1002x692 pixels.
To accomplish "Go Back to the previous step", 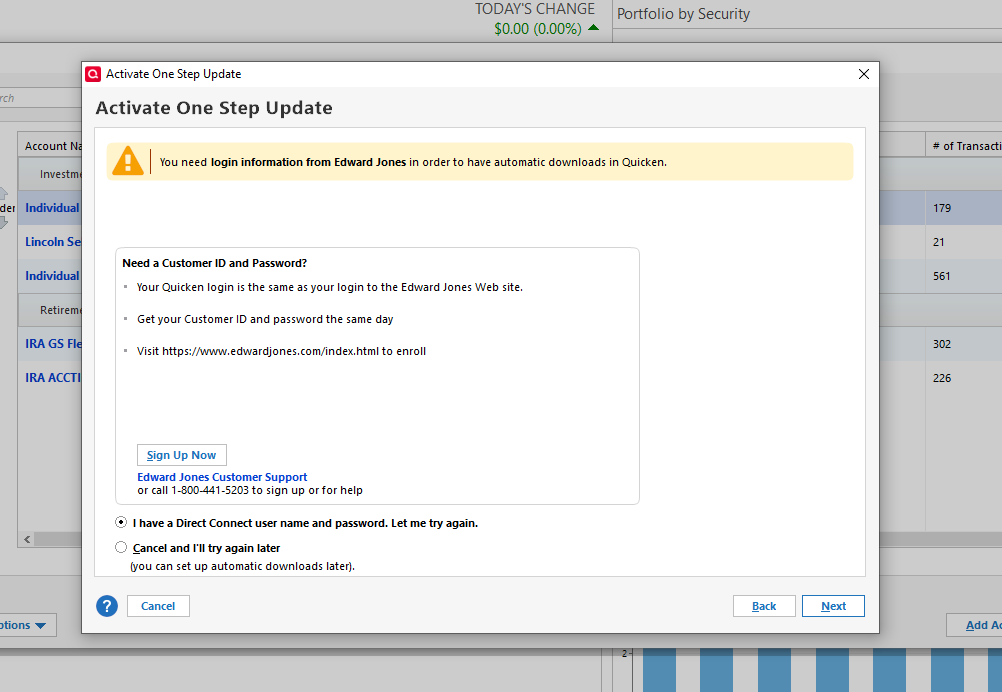I will 764,606.
